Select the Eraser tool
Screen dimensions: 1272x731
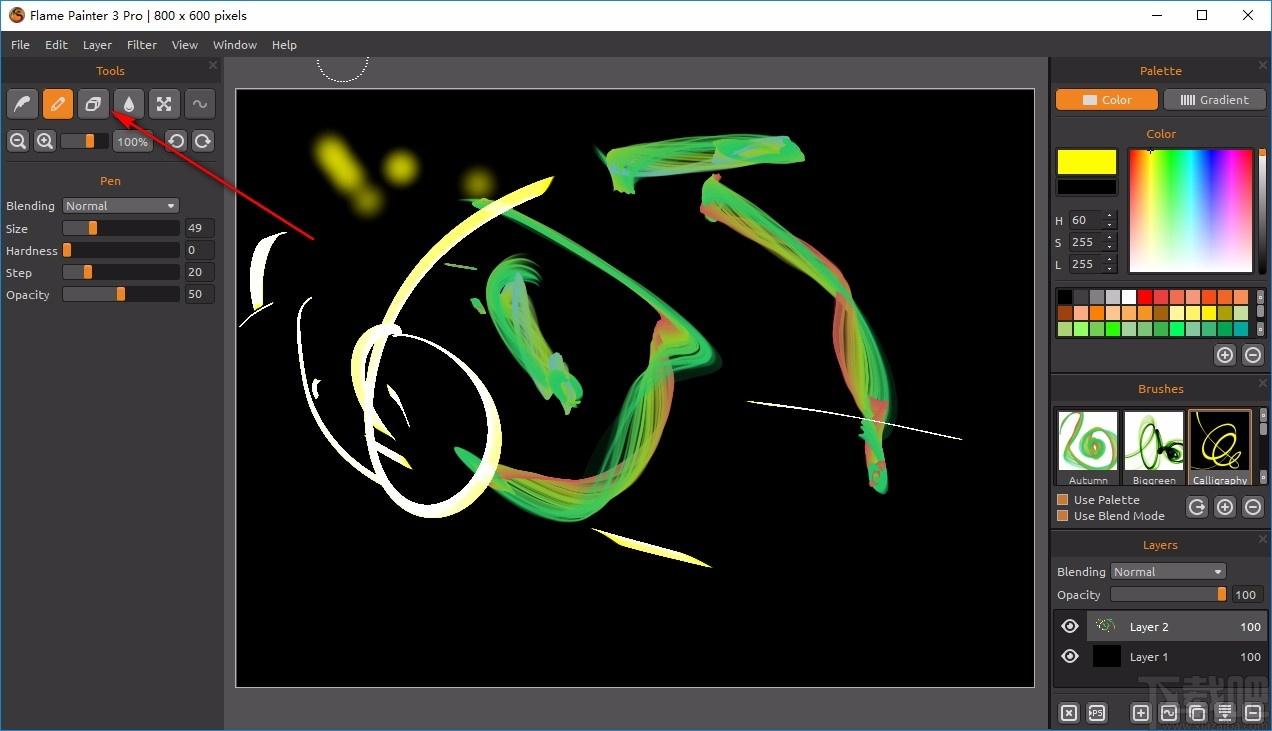point(93,103)
